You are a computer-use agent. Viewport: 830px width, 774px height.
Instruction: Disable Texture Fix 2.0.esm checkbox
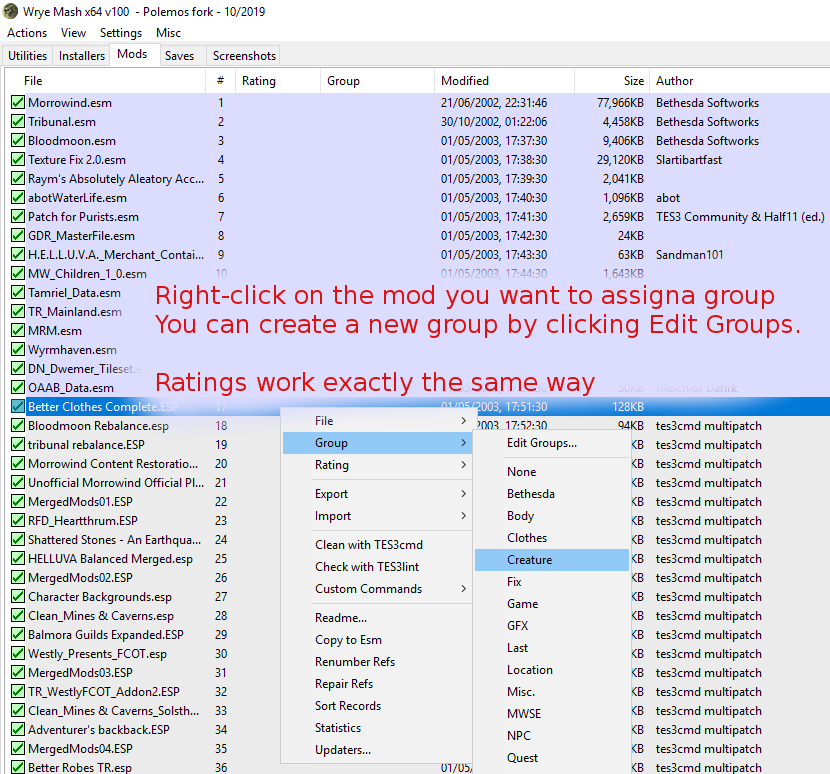17,160
